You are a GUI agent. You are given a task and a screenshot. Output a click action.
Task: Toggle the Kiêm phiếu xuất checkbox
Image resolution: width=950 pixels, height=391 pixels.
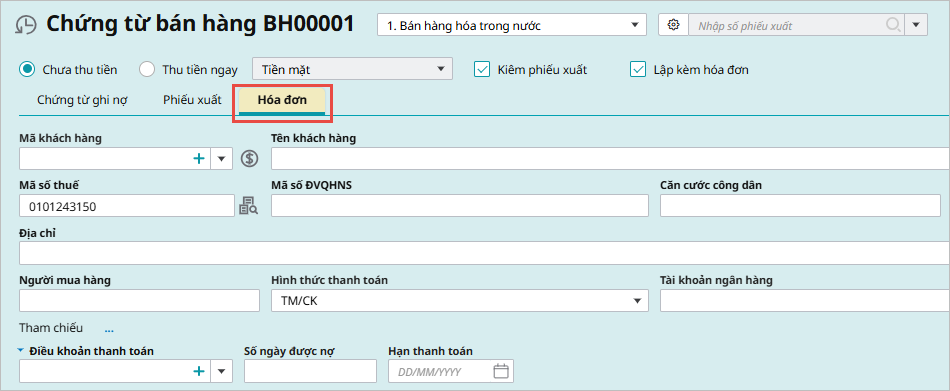(x=482, y=69)
